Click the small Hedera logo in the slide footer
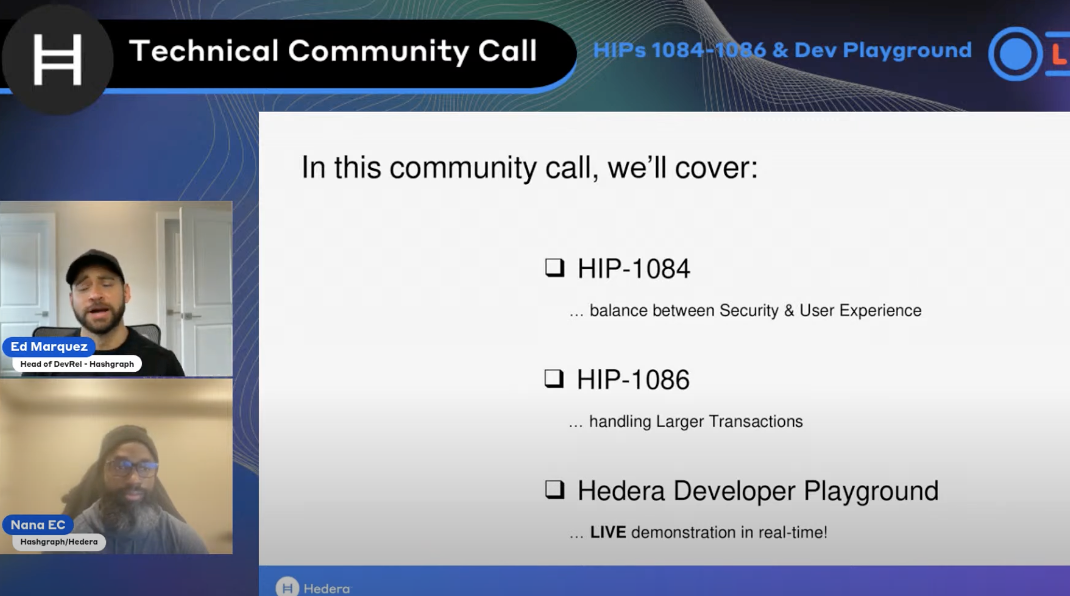The height and width of the screenshot is (596, 1070). tap(287, 587)
